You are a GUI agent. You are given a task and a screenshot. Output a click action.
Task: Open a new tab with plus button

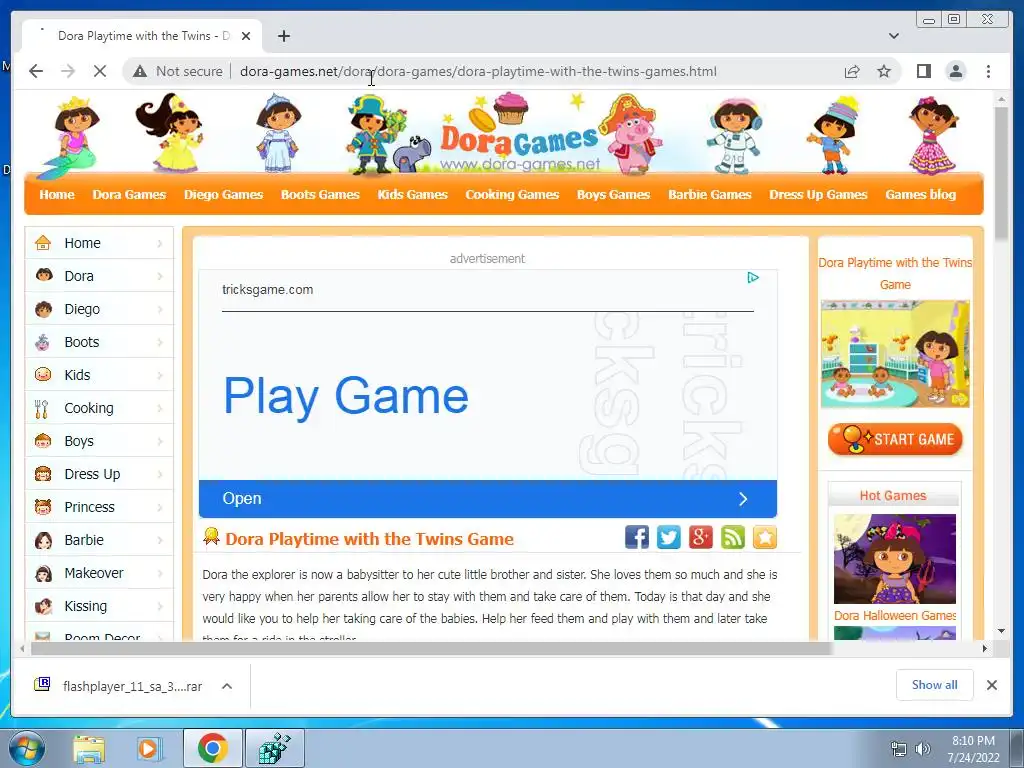tap(283, 36)
